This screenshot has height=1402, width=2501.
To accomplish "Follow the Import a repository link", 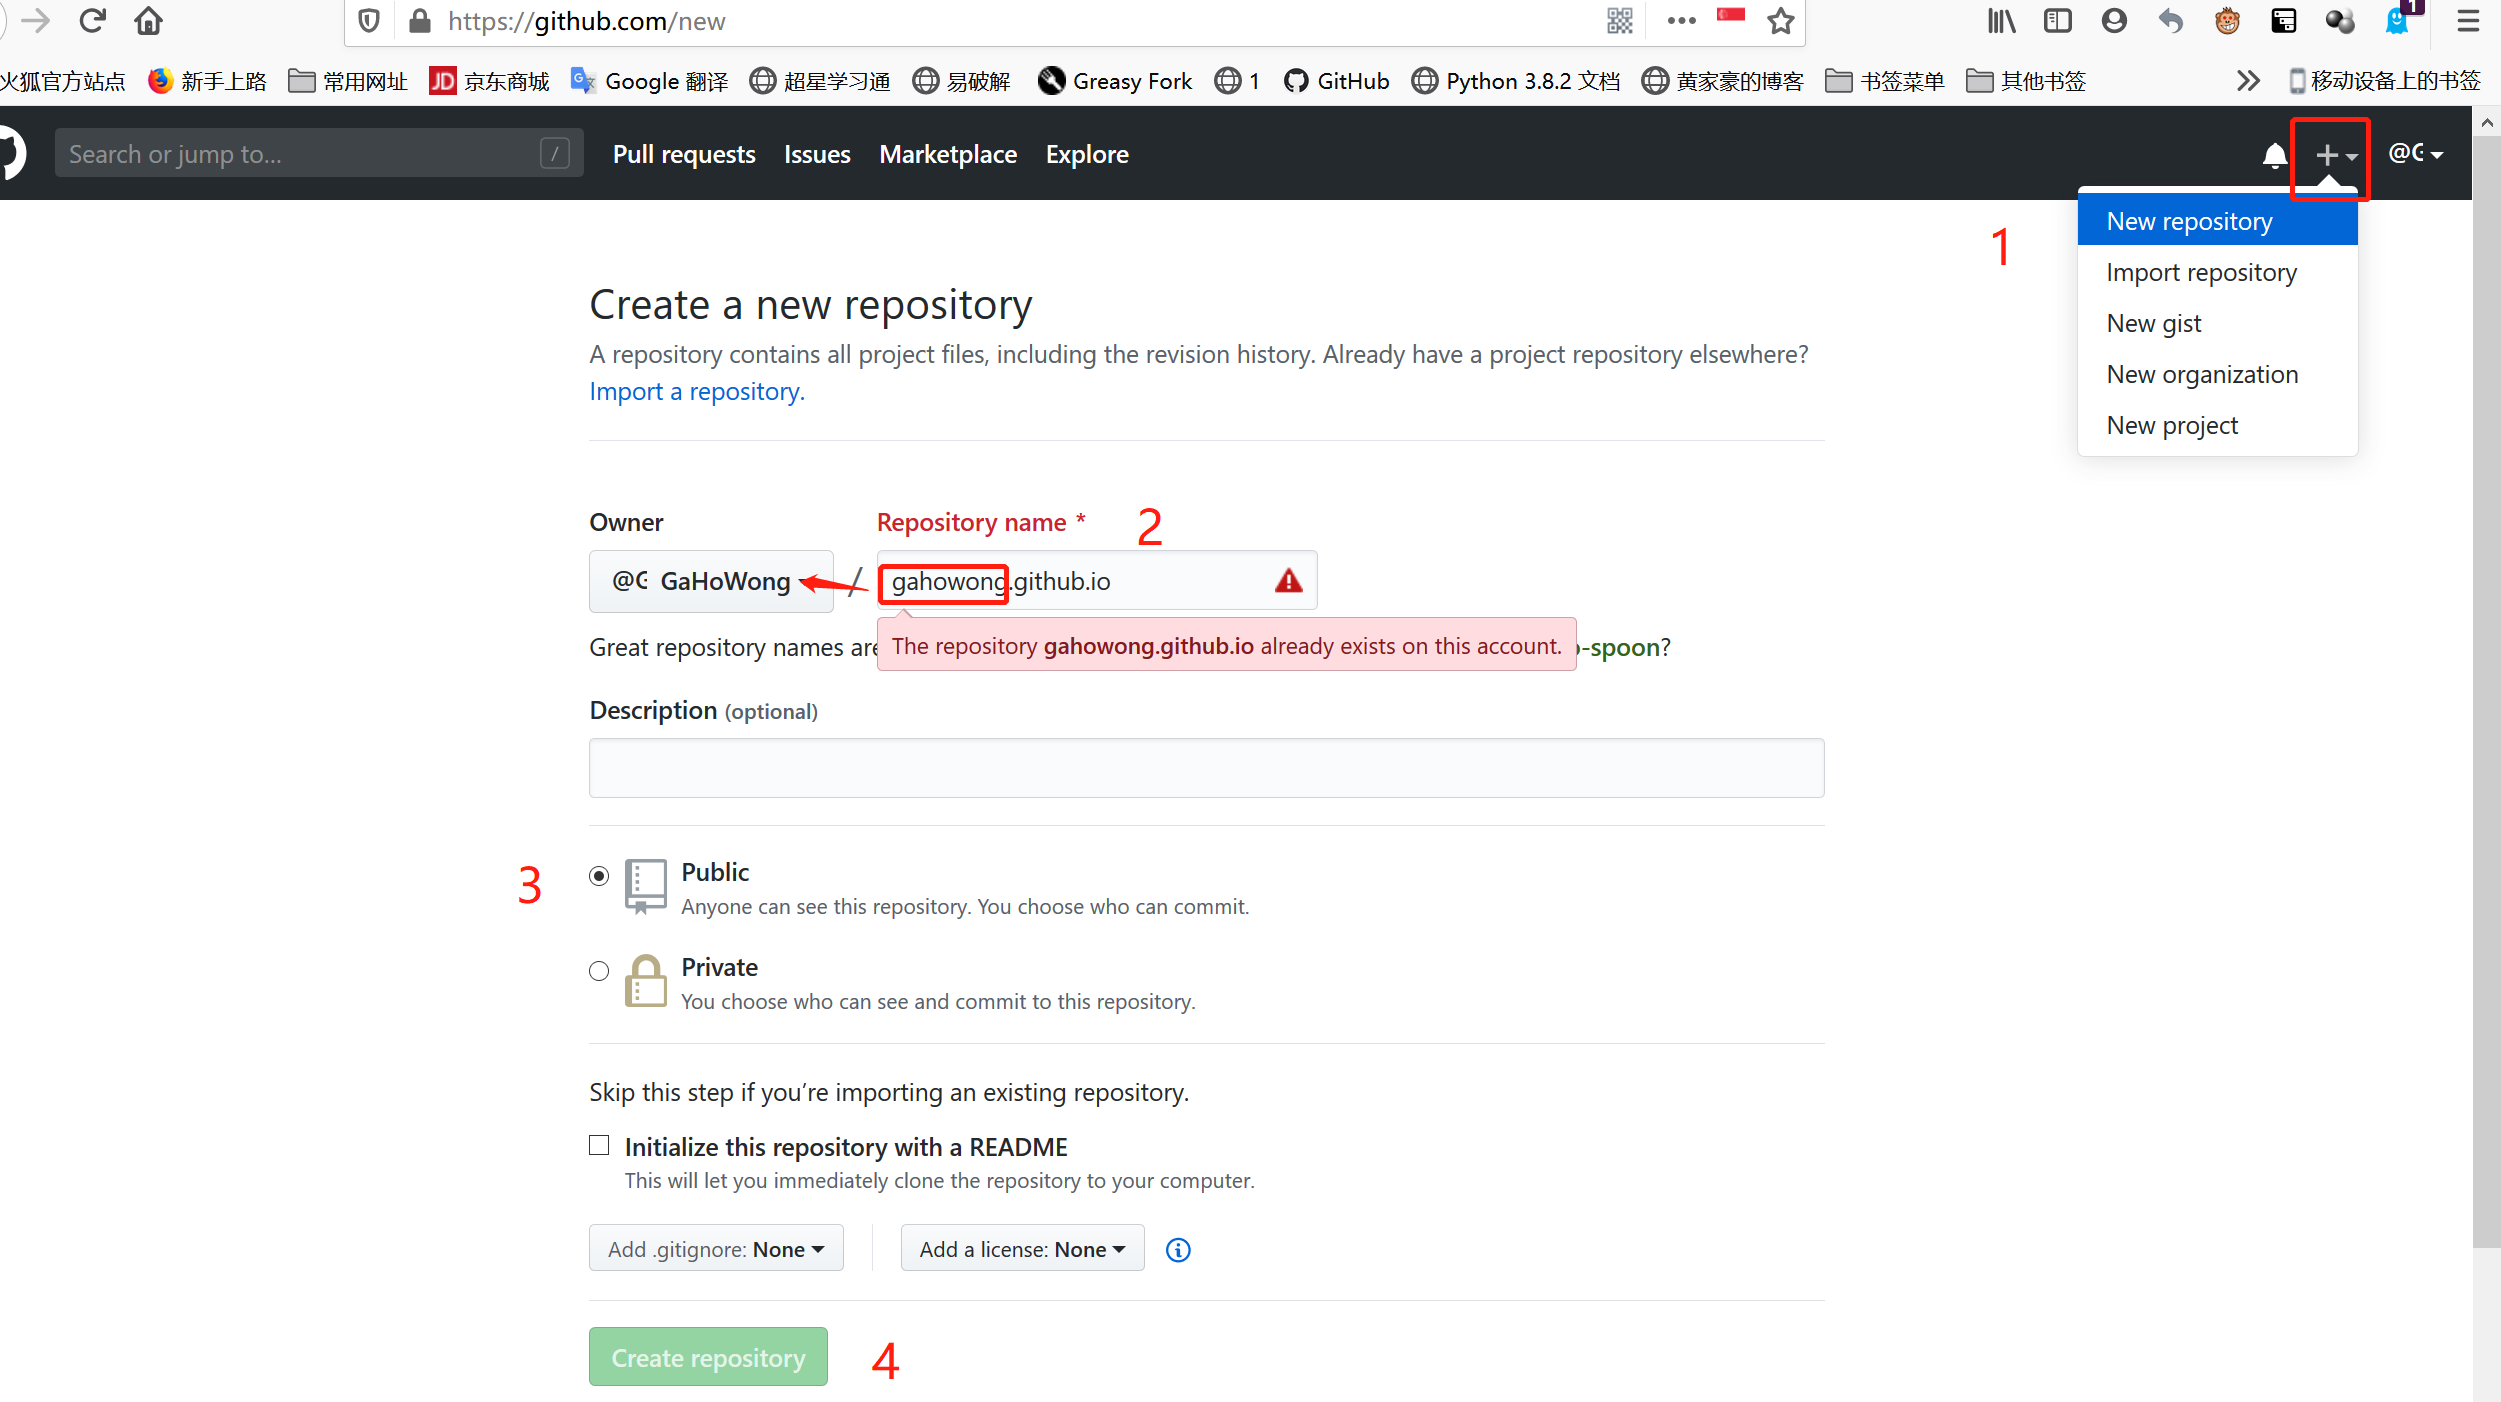I will [696, 391].
